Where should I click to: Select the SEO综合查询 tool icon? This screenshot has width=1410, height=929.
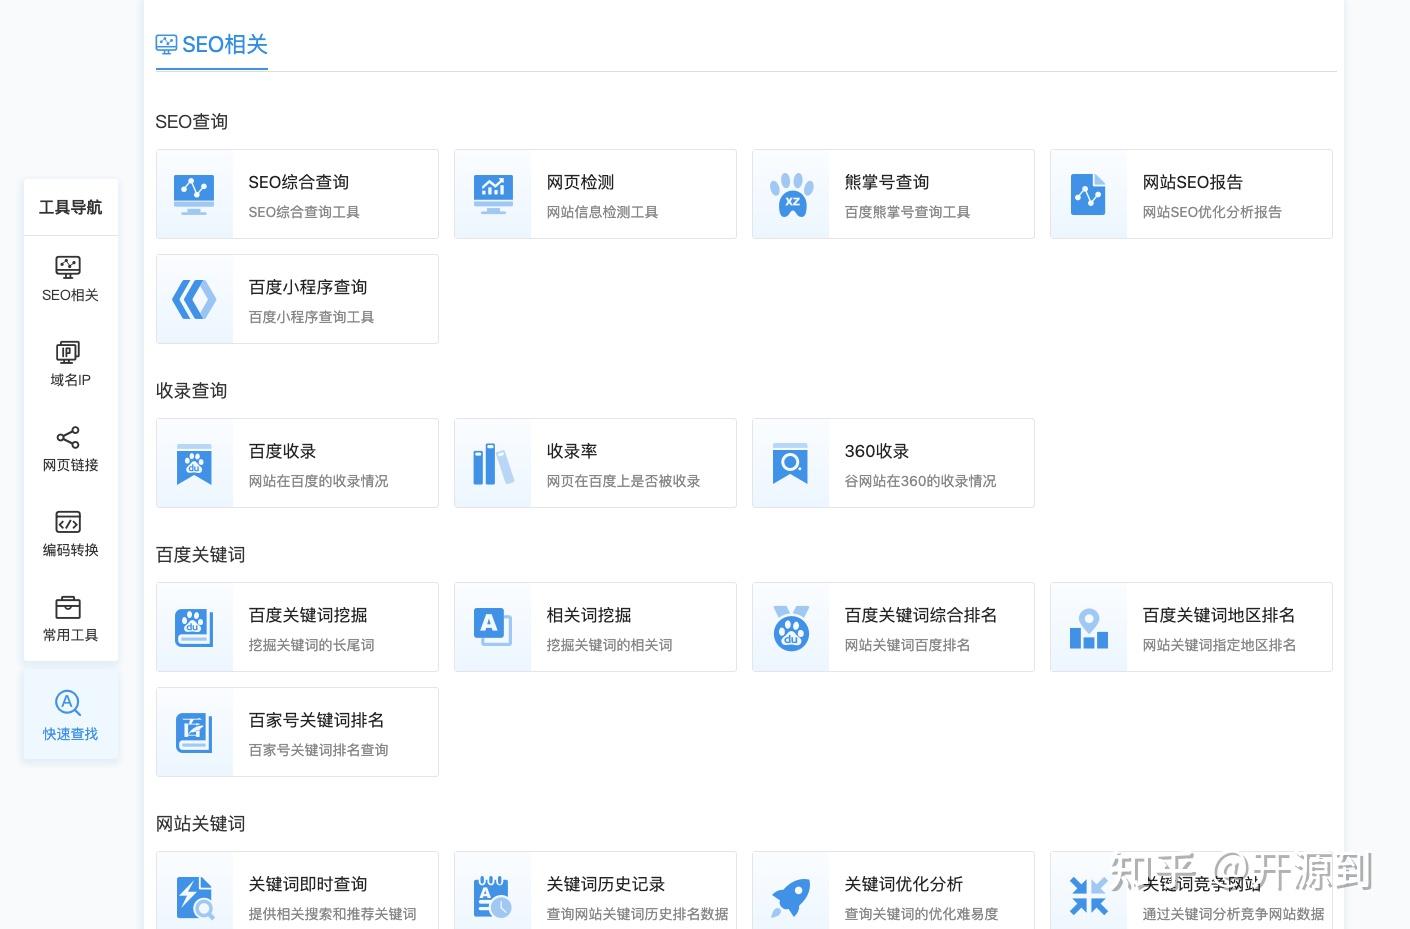(194, 194)
